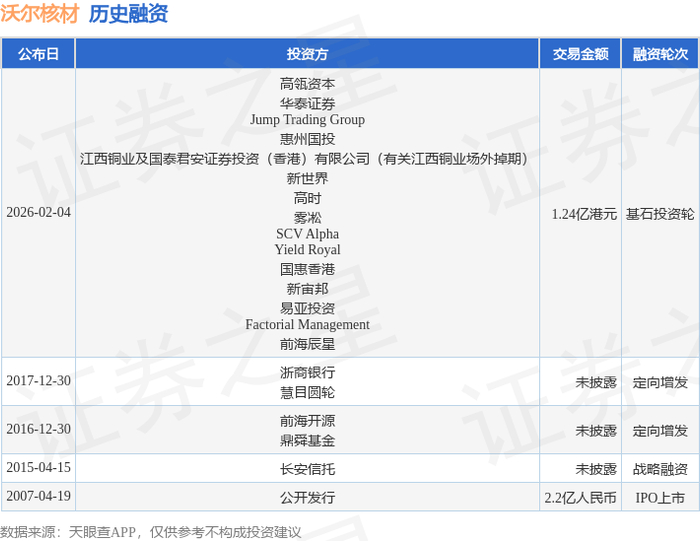Click investor 易亚投资
This screenshot has width=700, height=541.
tap(307, 308)
